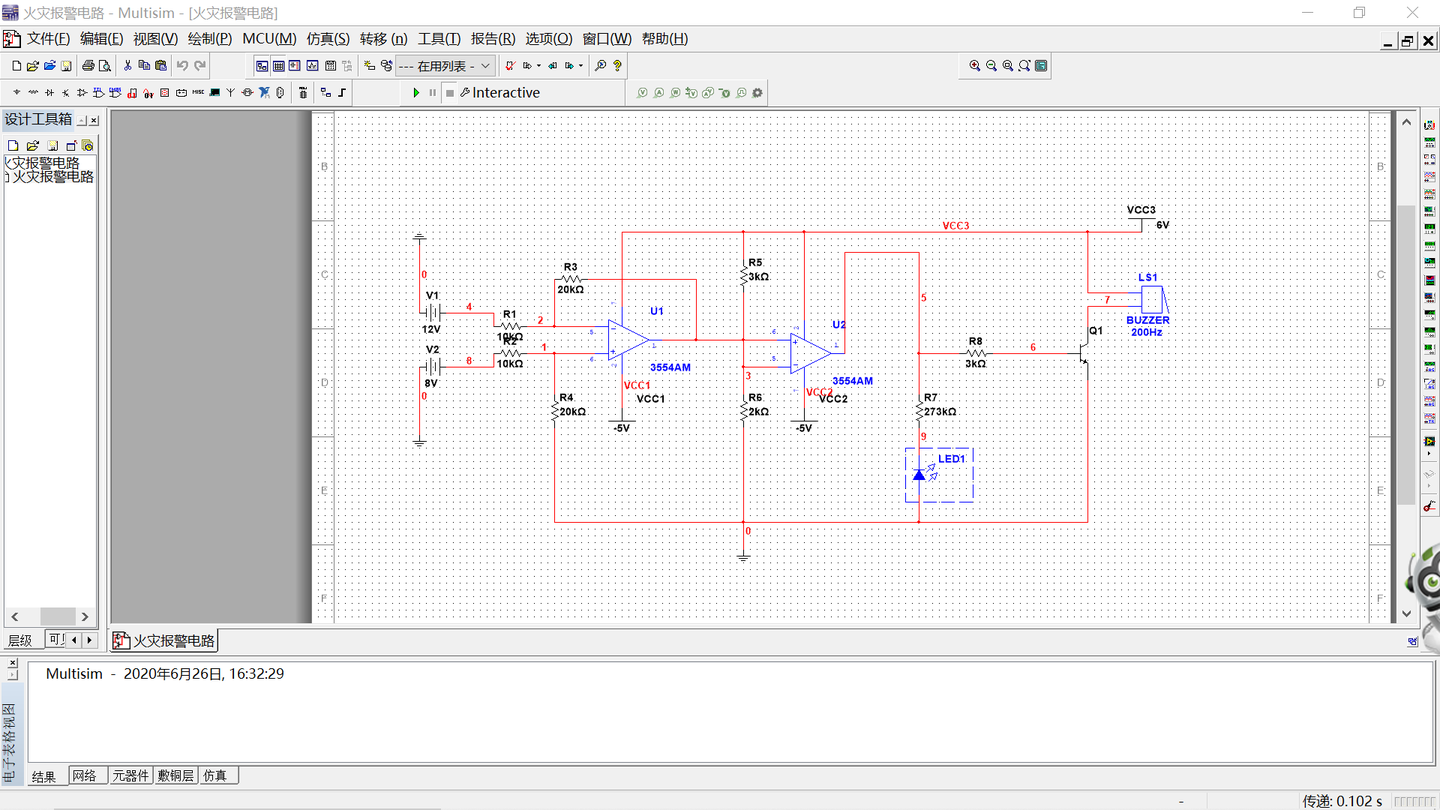Switch to the 敷铜层 tab

176,775
